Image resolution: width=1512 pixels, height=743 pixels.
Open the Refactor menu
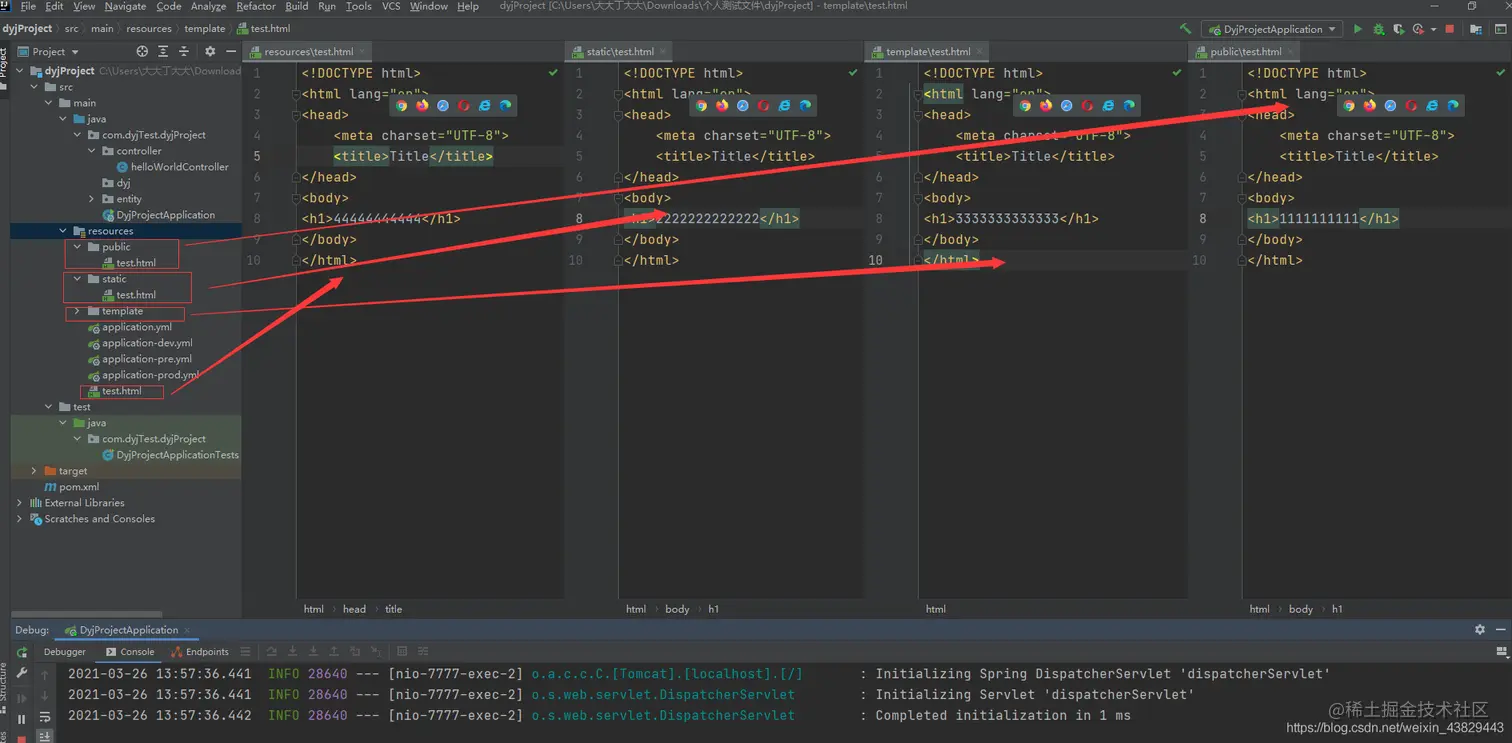[256, 6]
